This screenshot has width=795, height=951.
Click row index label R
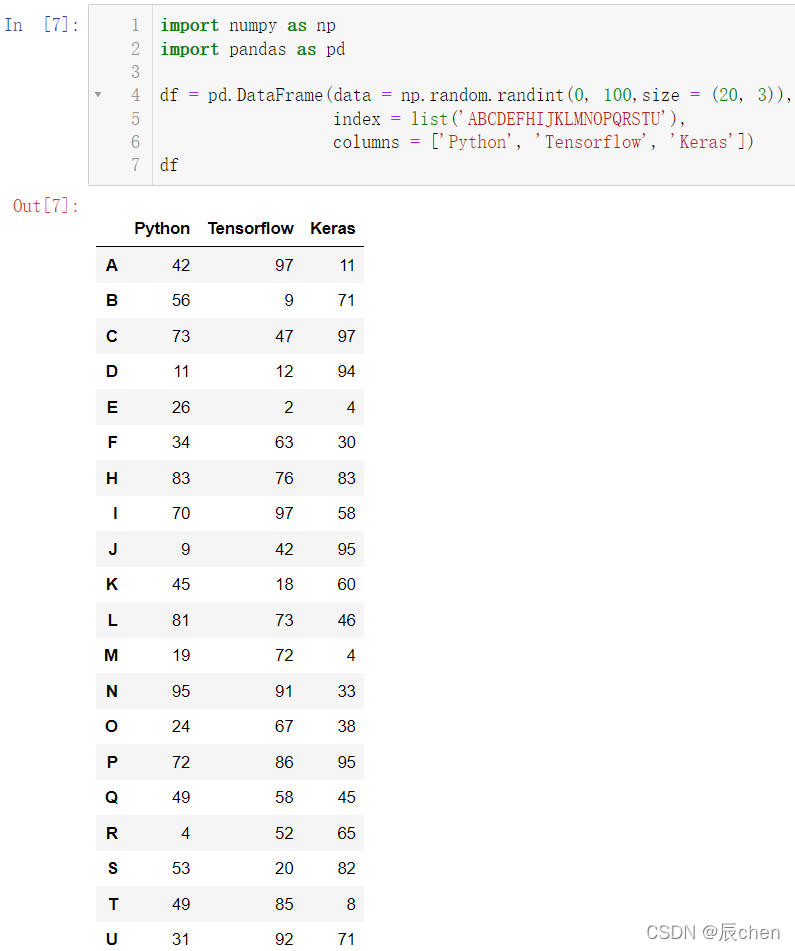[112, 833]
